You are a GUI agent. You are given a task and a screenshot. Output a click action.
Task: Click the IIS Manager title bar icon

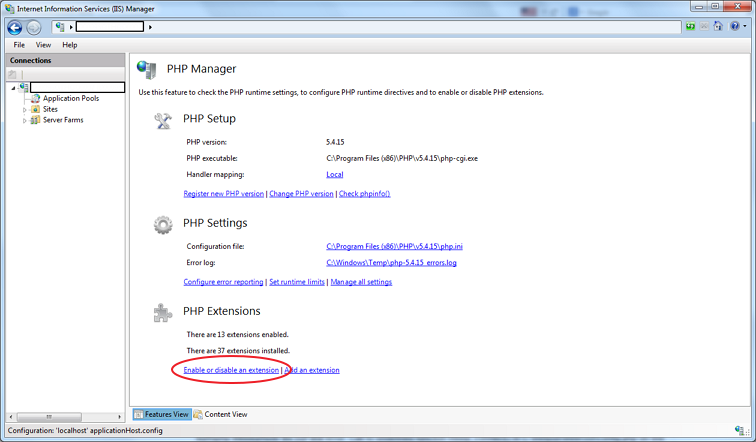[10, 9]
